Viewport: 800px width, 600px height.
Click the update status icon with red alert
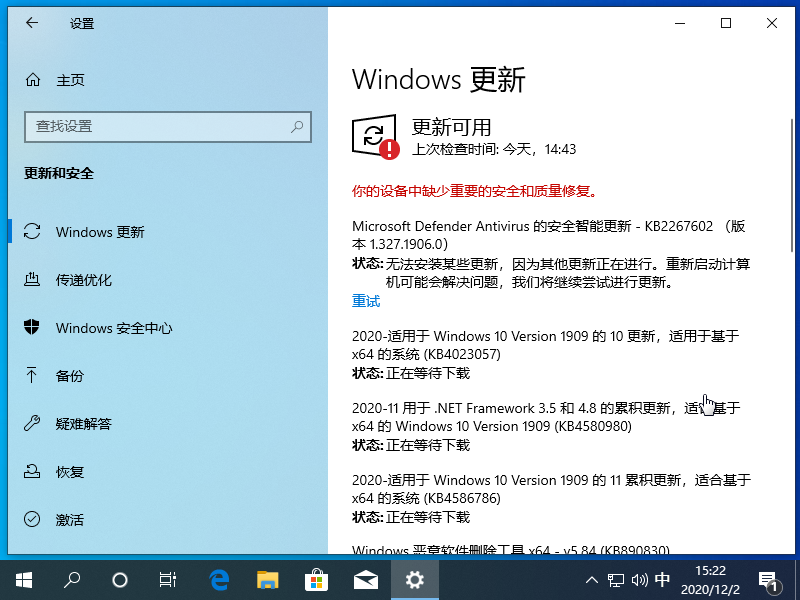[376, 137]
